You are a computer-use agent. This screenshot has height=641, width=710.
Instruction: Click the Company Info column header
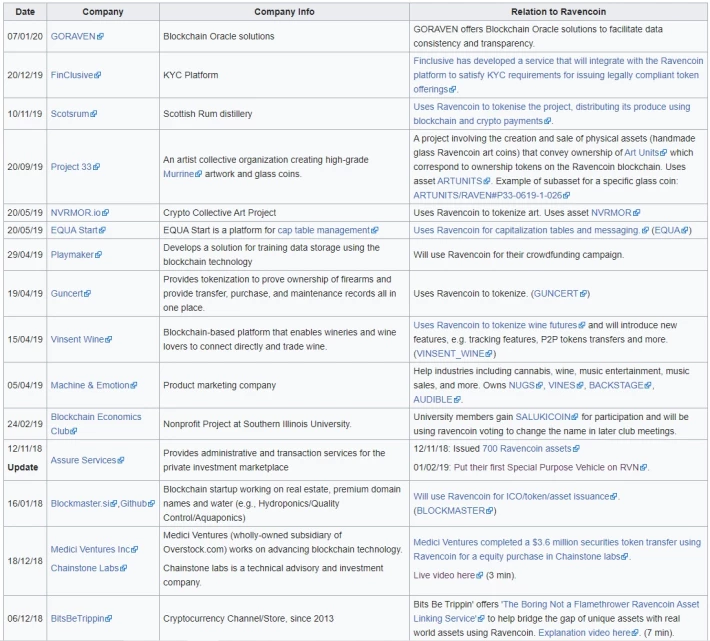pos(284,12)
